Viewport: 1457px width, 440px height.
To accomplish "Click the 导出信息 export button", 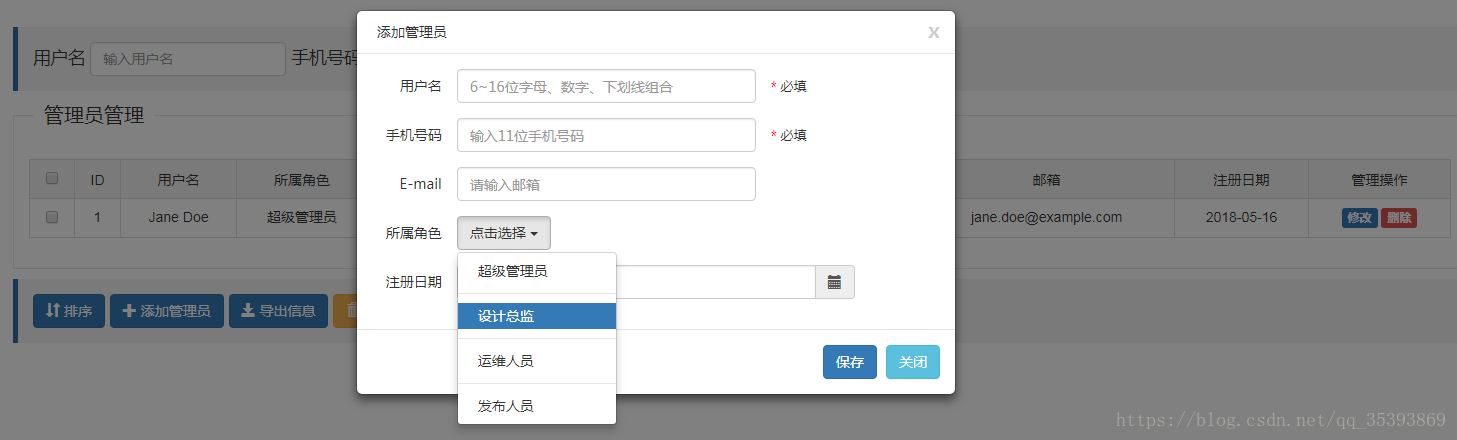I will point(278,311).
